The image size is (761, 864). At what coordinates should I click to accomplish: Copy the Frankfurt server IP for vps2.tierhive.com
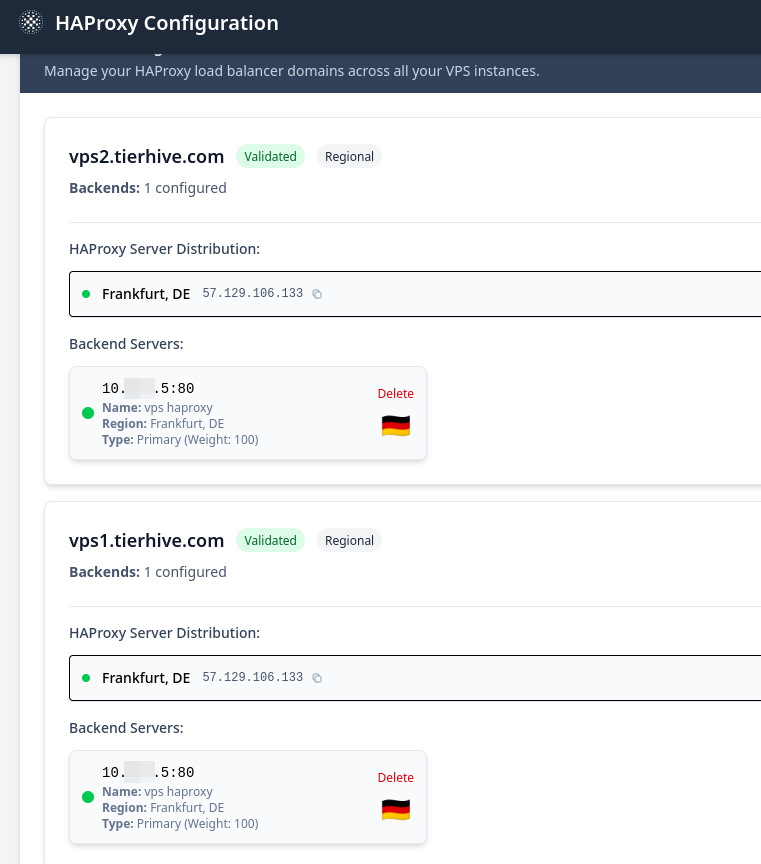pyautogui.click(x=317, y=294)
